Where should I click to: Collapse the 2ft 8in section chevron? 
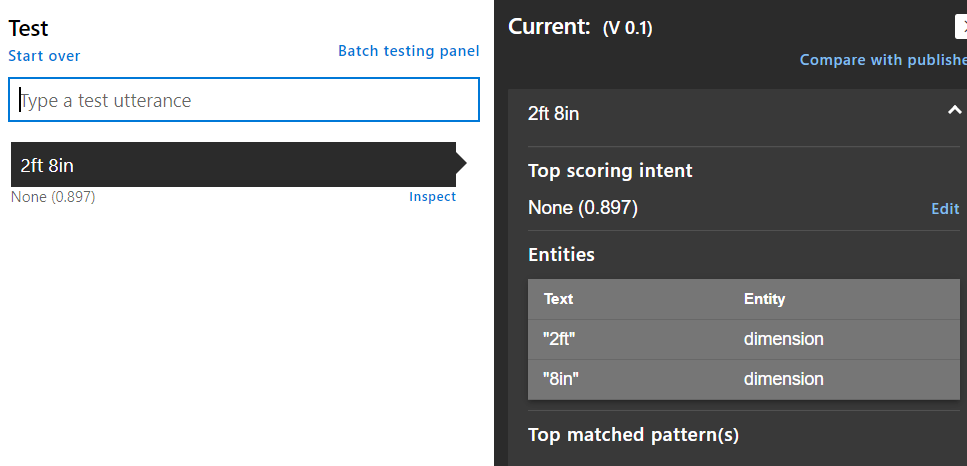point(954,111)
